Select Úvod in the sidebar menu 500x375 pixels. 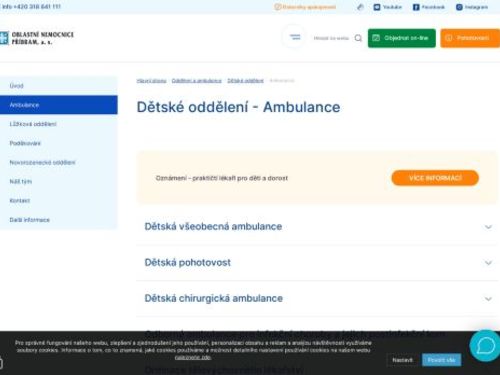(59, 86)
